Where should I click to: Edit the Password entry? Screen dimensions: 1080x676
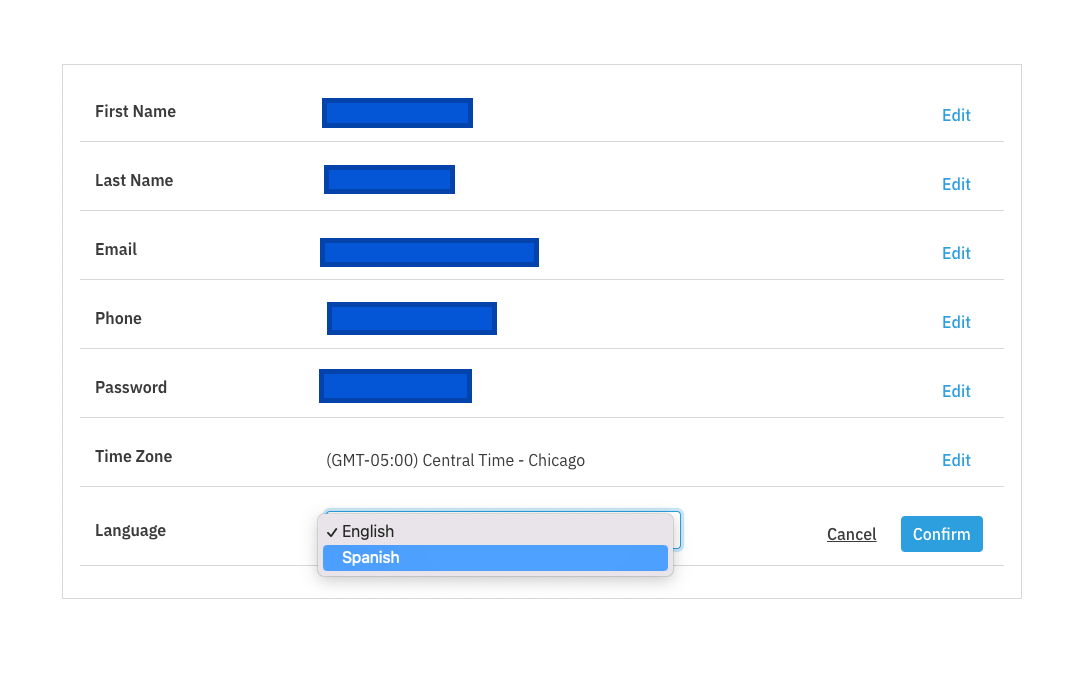click(x=956, y=391)
